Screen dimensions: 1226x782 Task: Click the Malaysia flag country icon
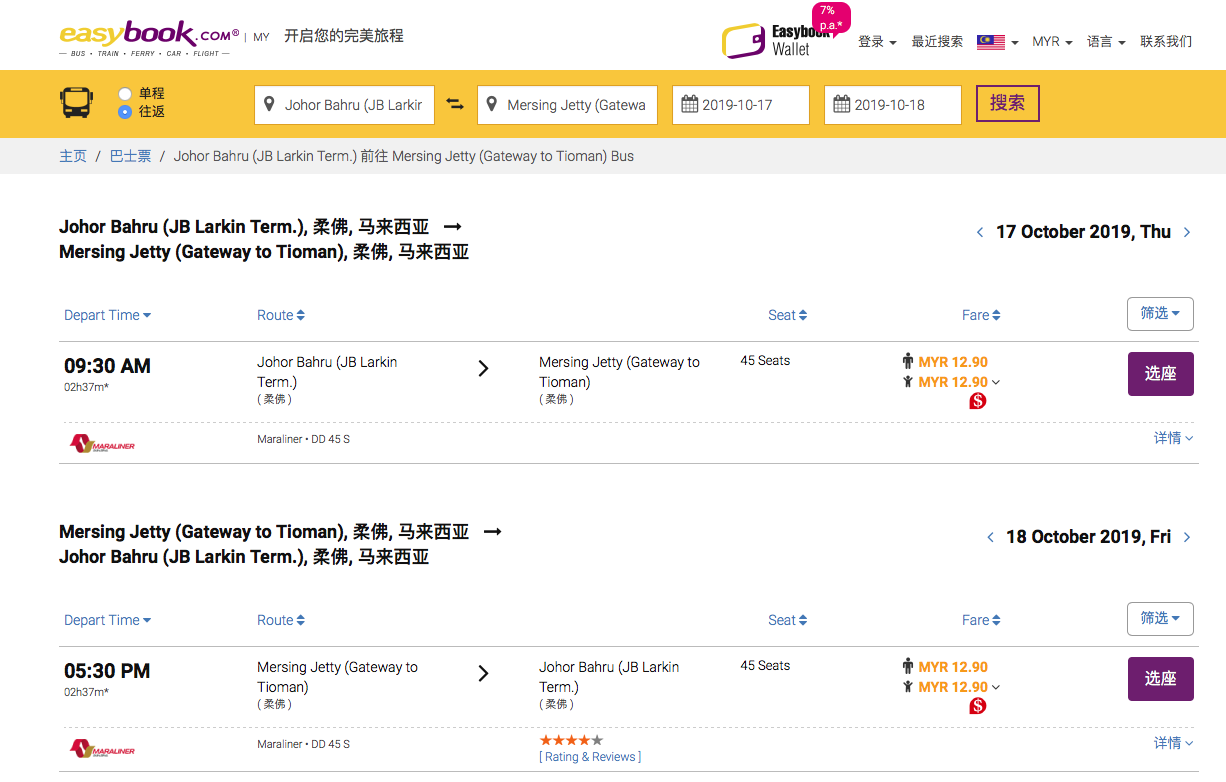pos(991,42)
